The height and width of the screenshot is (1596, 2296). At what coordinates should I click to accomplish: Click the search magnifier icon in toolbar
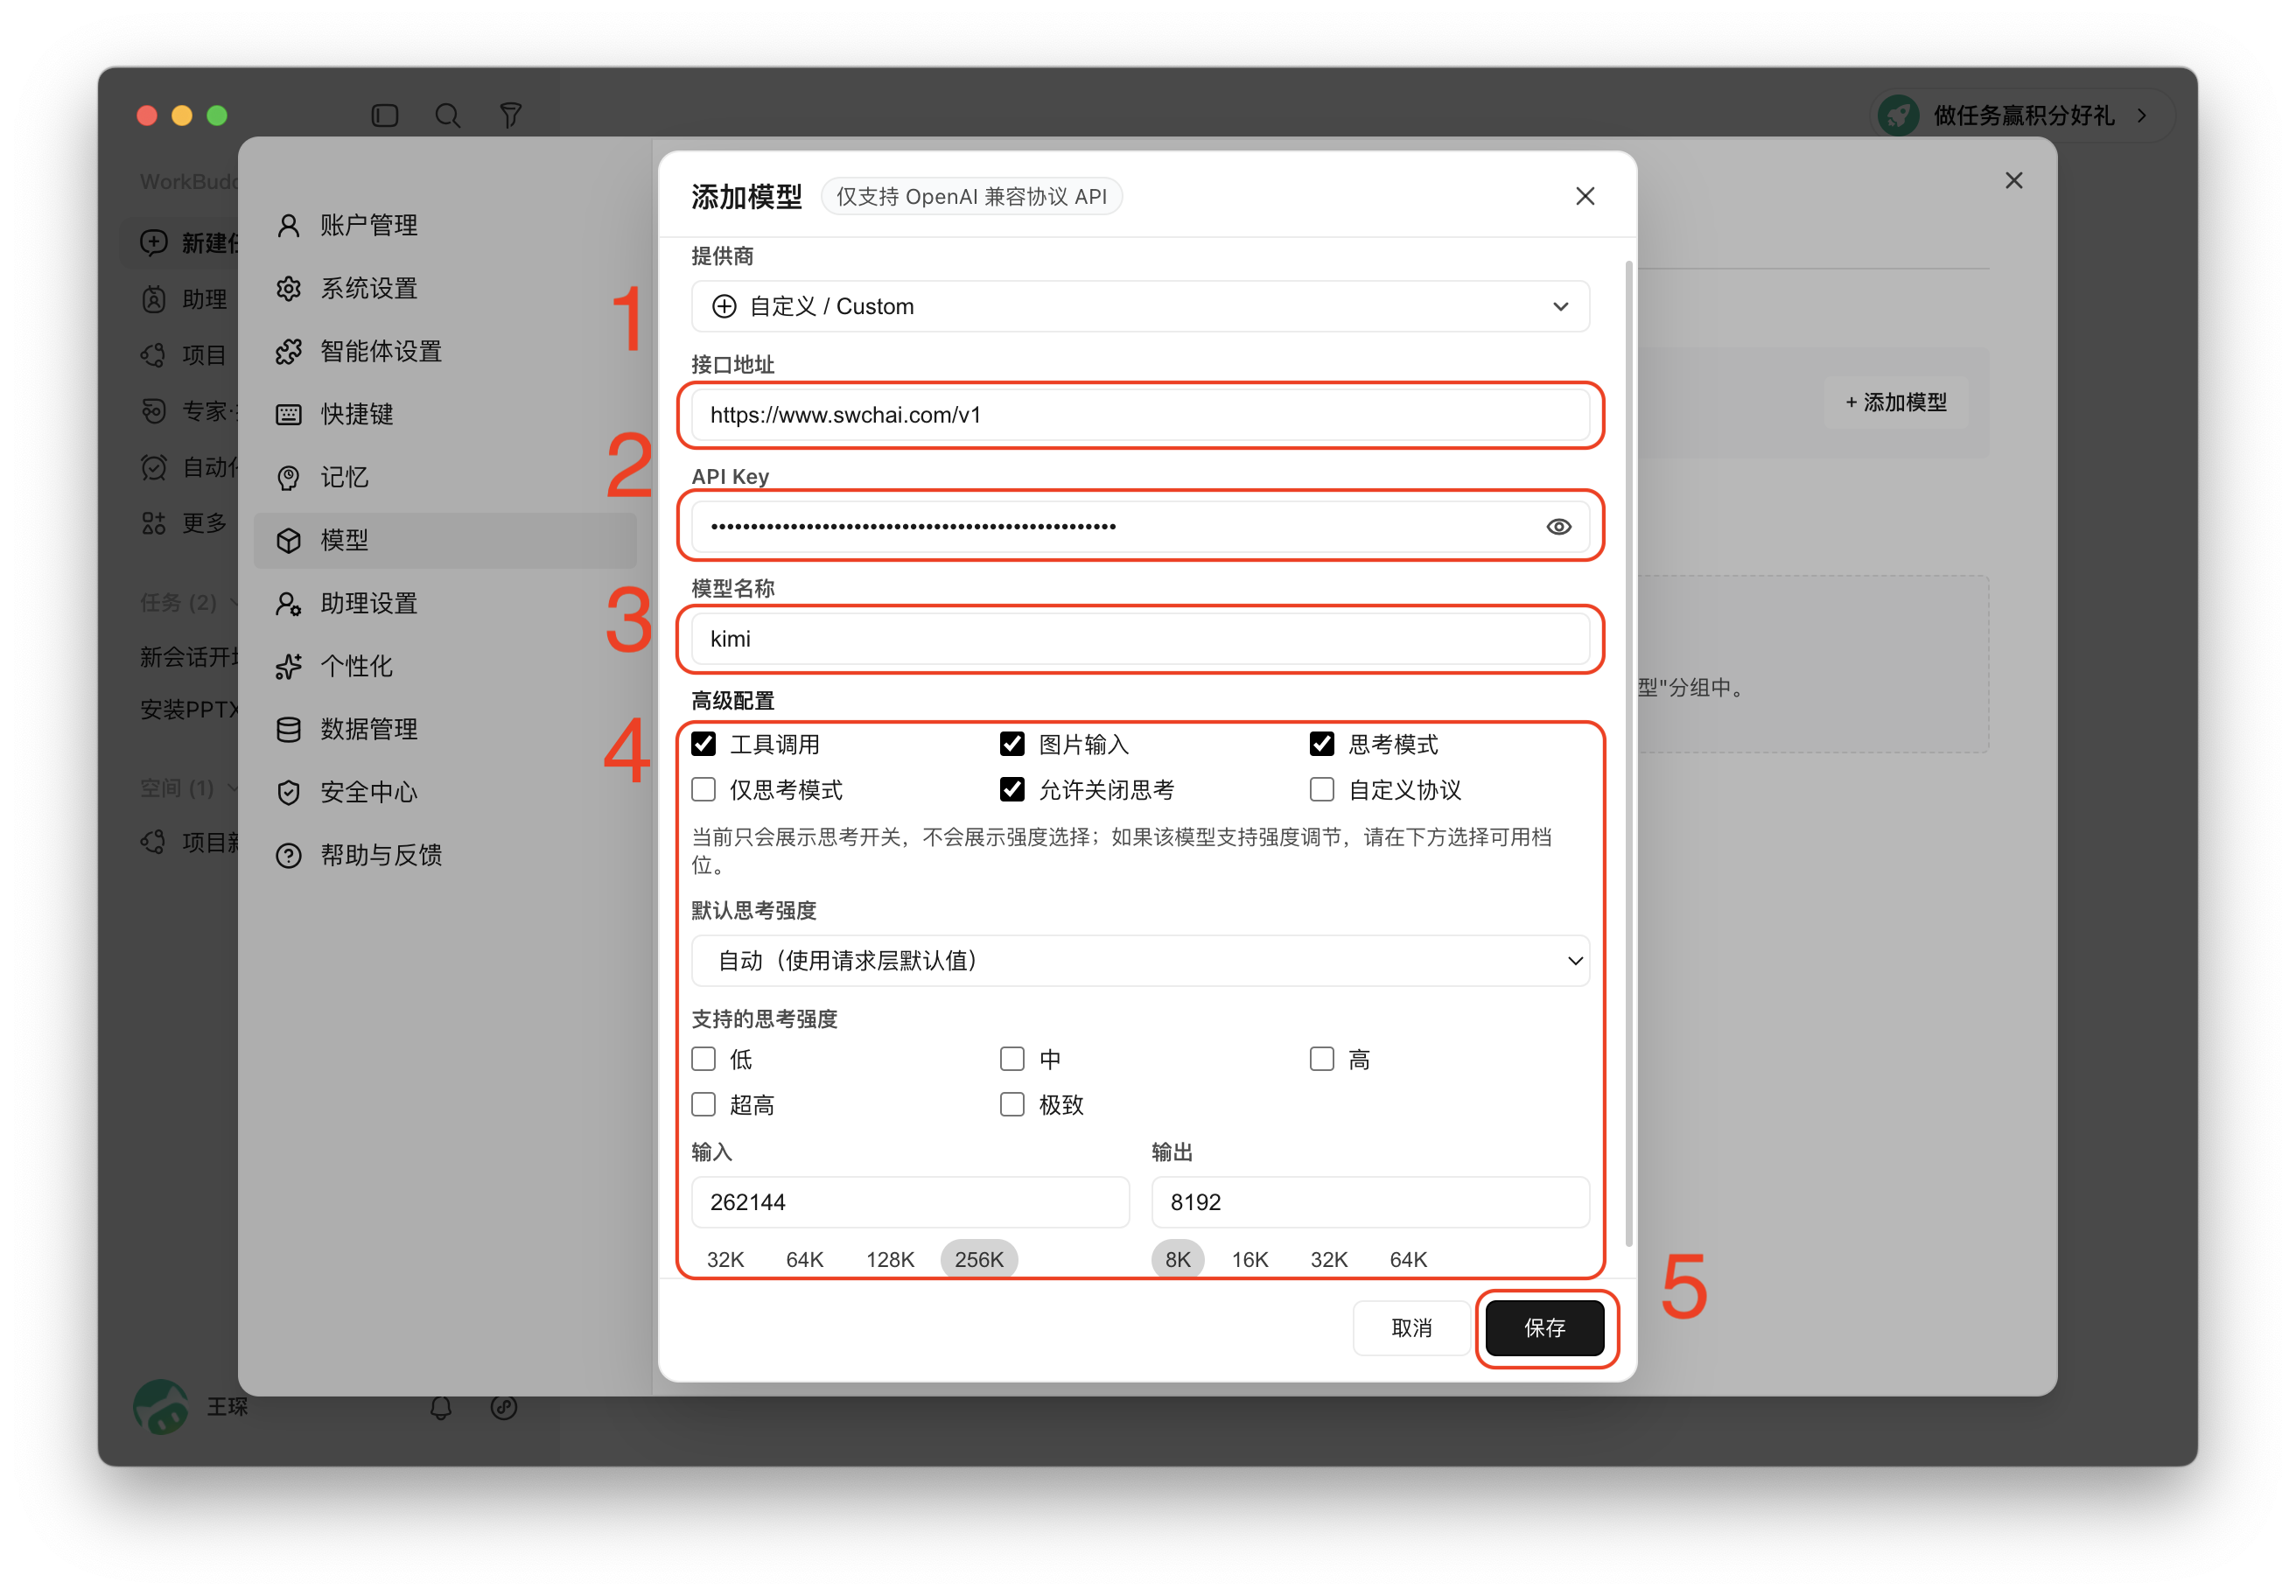447,115
